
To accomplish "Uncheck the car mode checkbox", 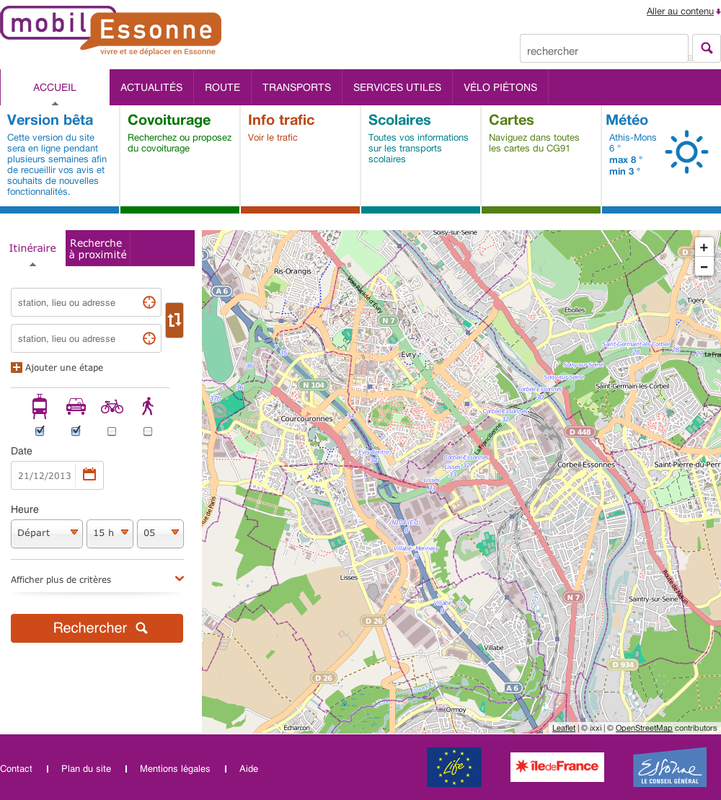I will pyautogui.click(x=76, y=431).
